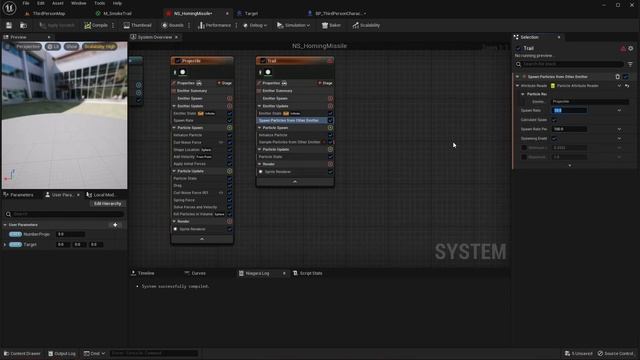Toggle Spring Force module checkbox
The width and height of the screenshot is (640, 360).
coord(229,200)
